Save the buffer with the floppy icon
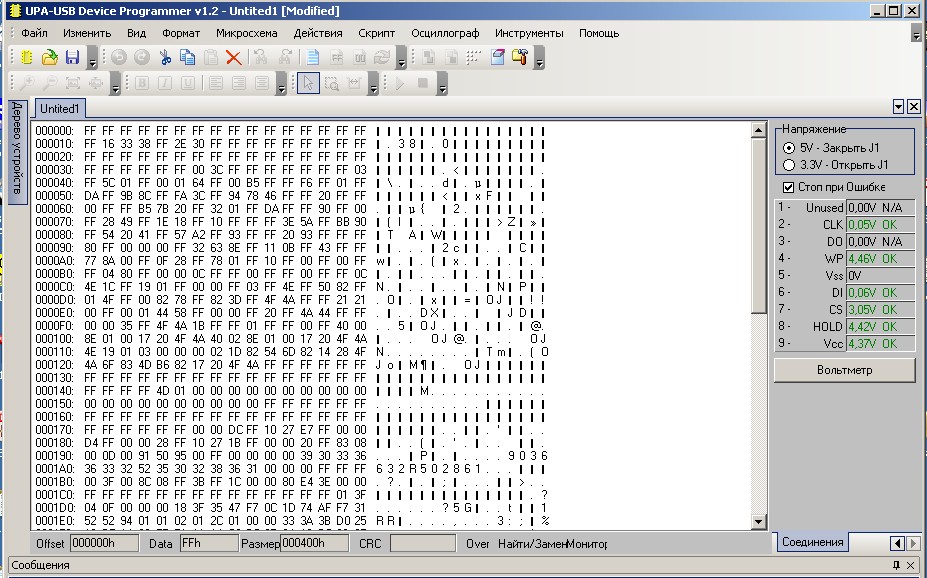The height and width of the screenshot is (578, 927). pyautogui.click(x=72, y=57)
